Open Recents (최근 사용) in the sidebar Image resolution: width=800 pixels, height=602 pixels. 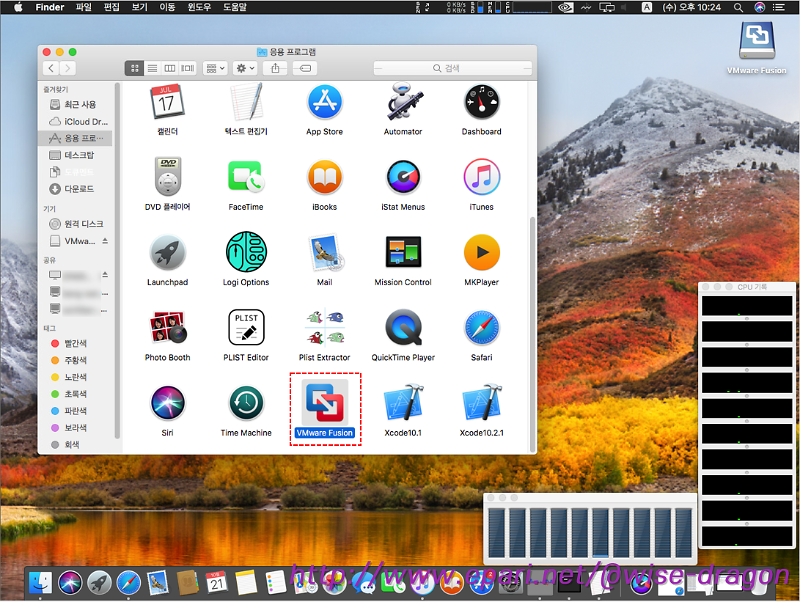tap(76, 105)
